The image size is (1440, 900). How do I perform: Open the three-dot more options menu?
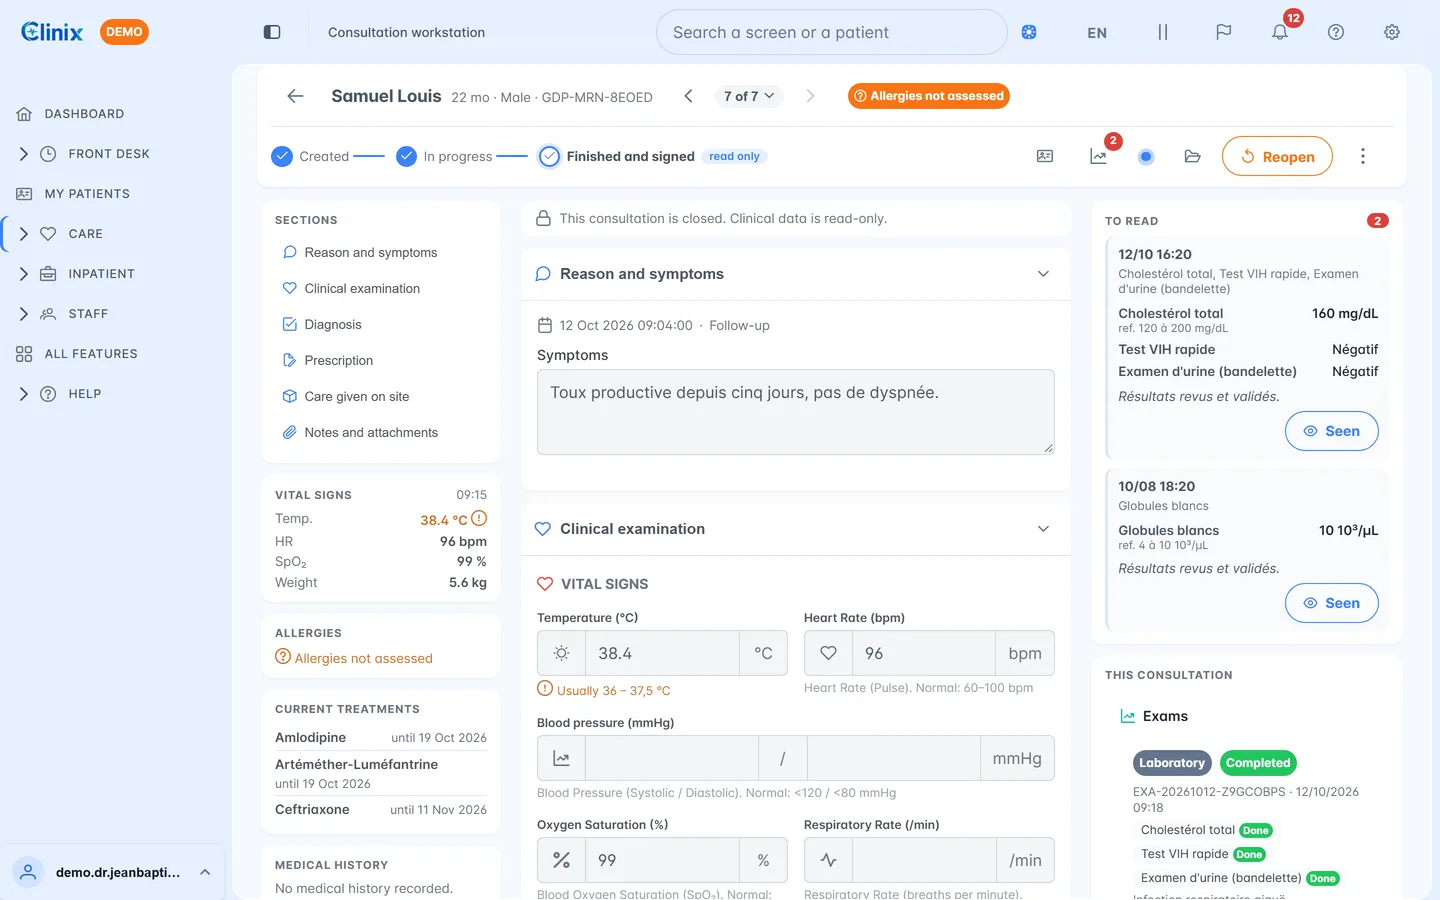pyautogui.click(x=1363, y=156)
